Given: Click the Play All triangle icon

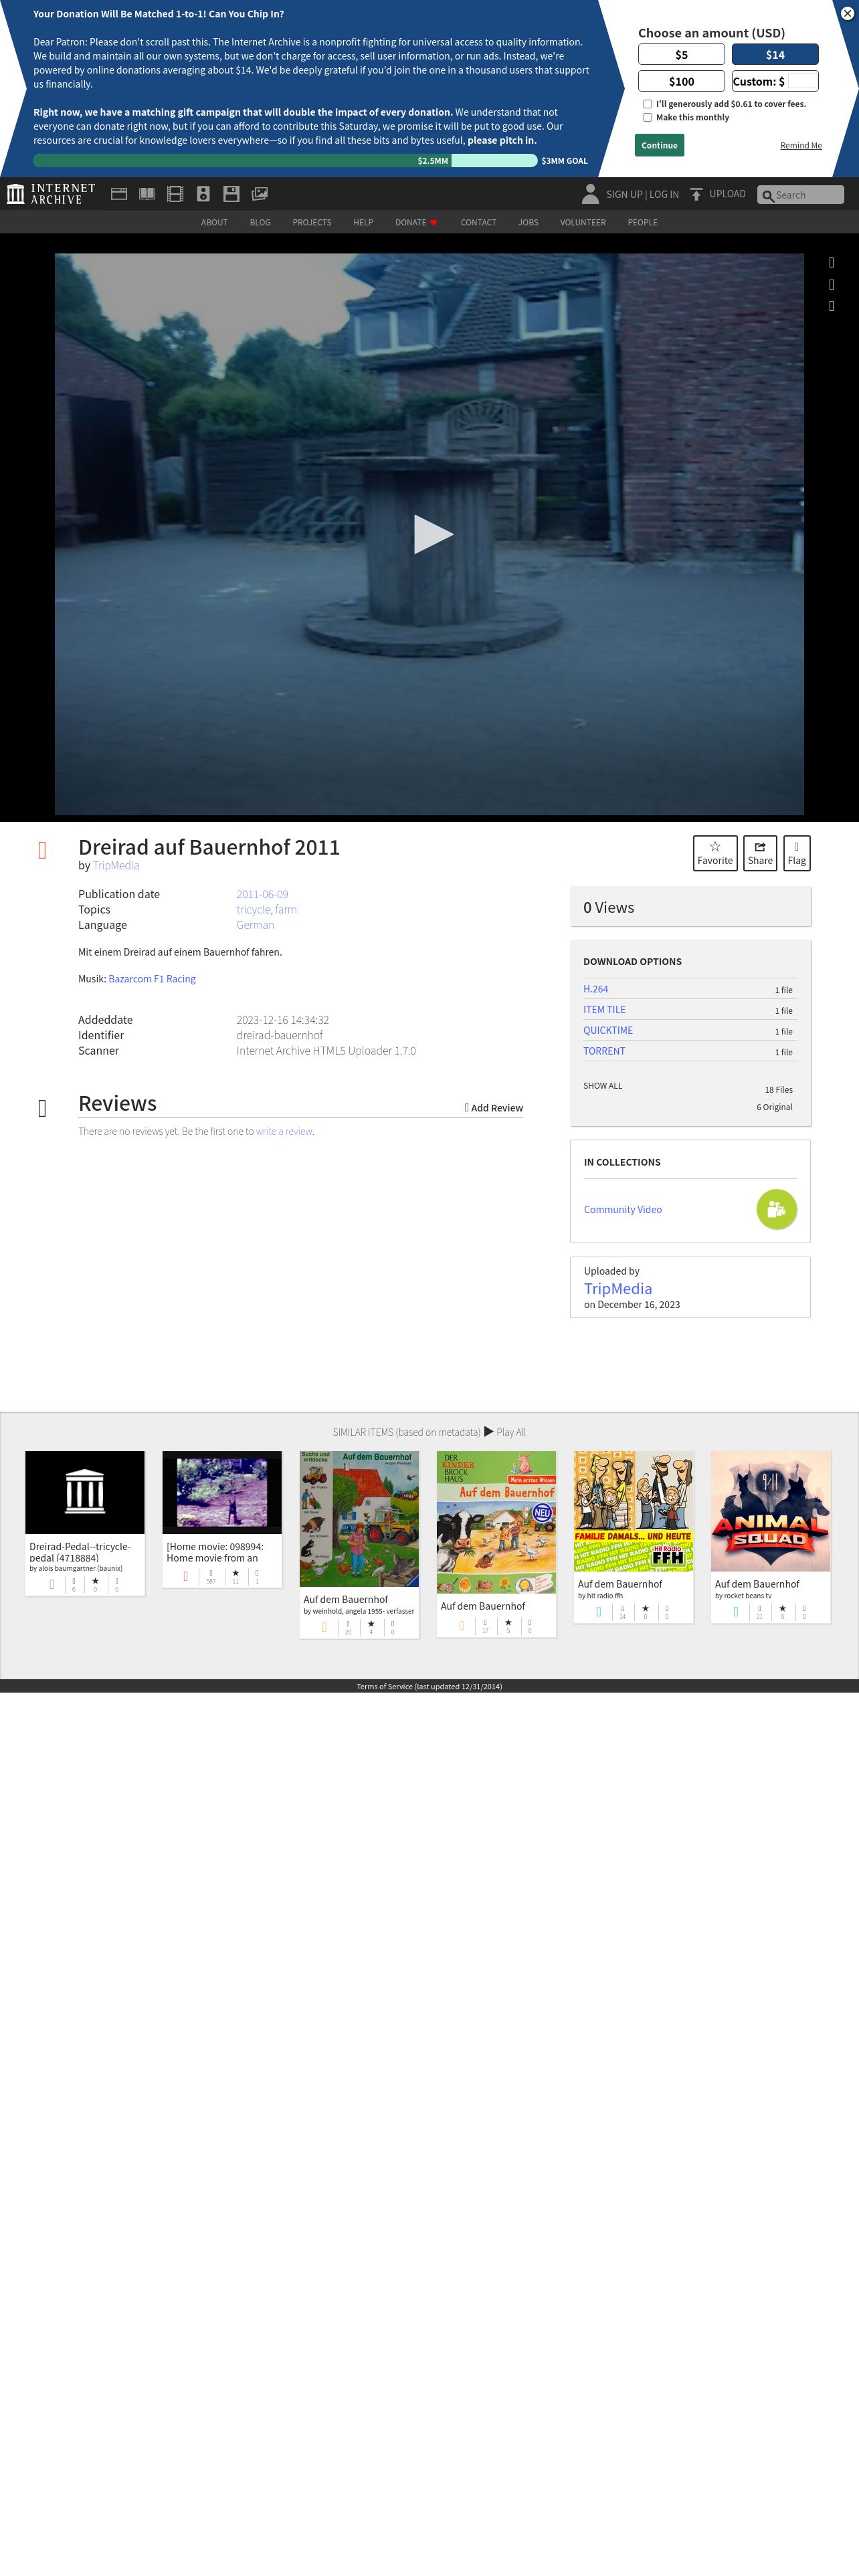Looking at the screenshot, I should coord(489,1431).
